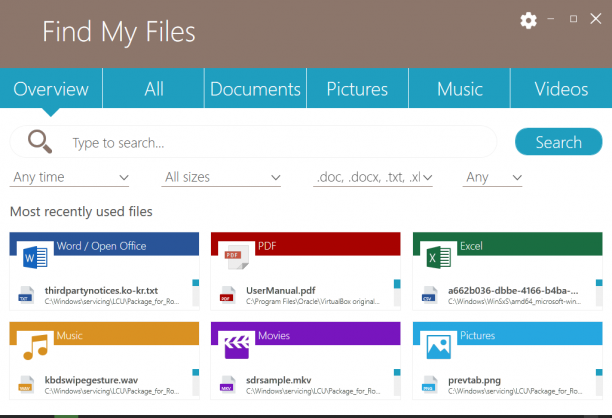The height and width of the screenshot is (418, 612).
Task: Click the txt file icon beside thirdpartynotices
Action: tap(26, 295)
